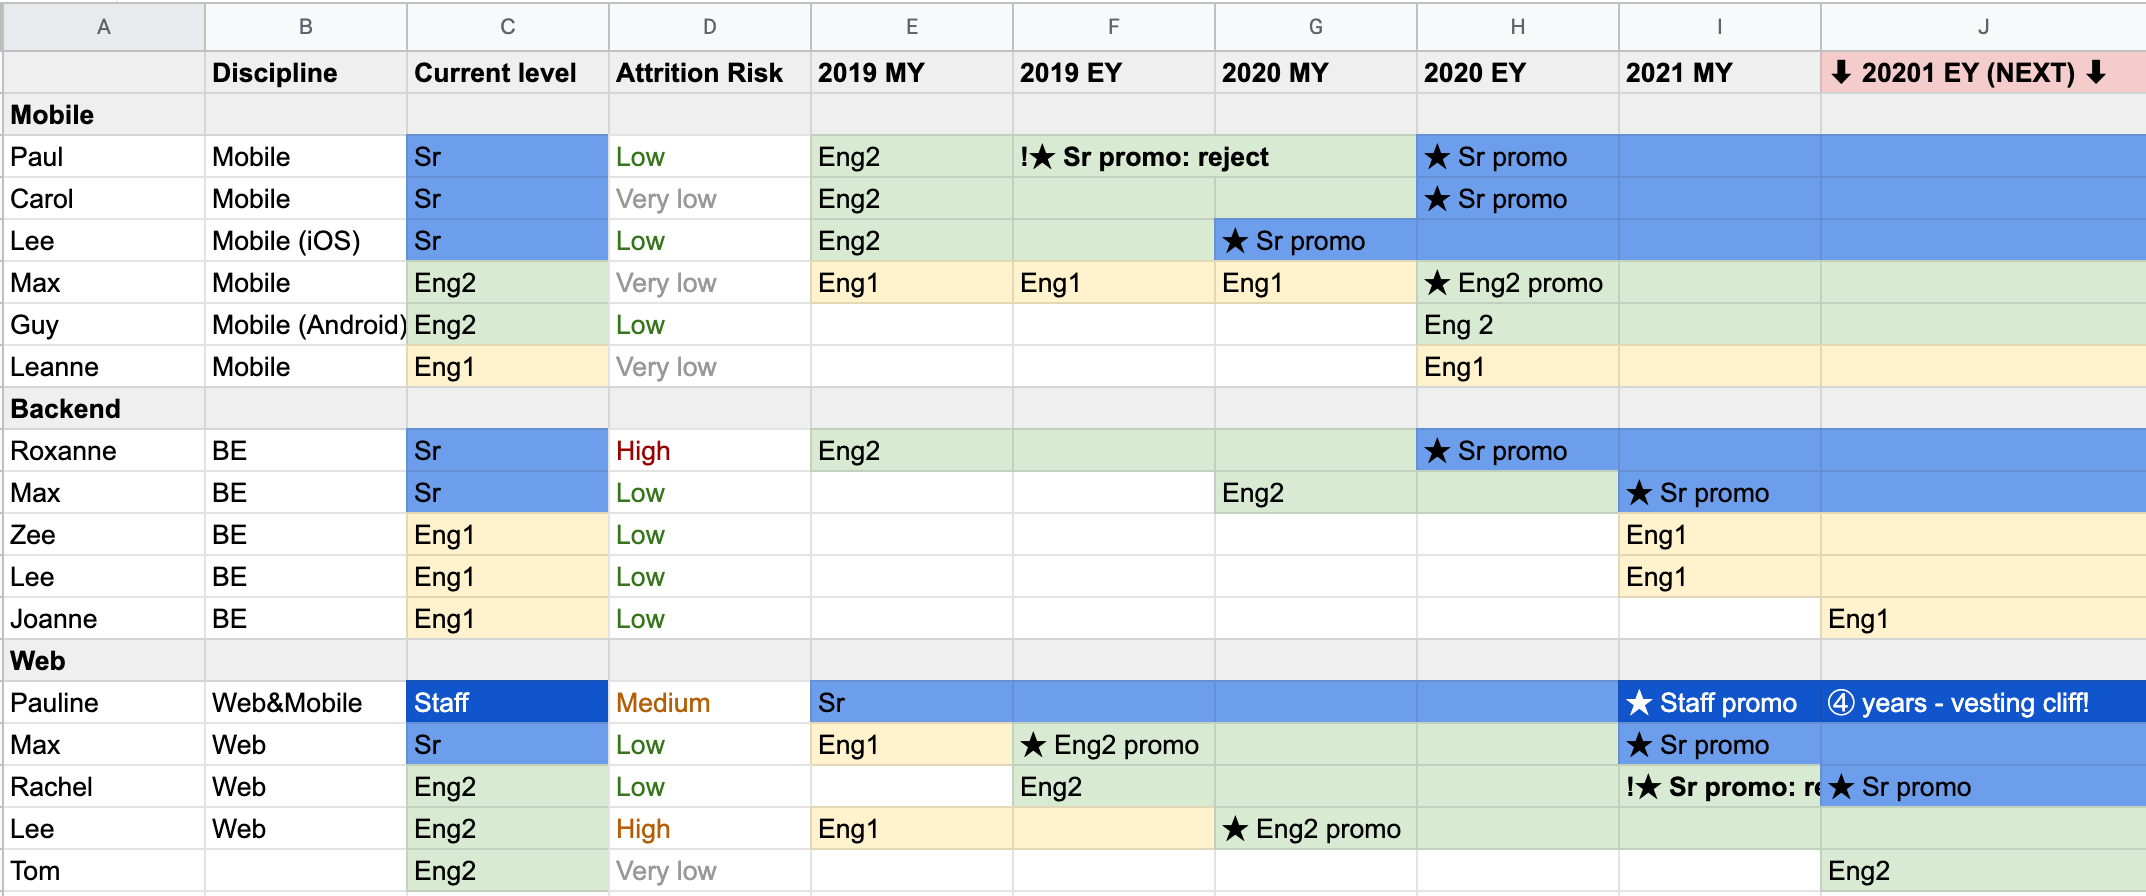
Task: Click the star on Roxanne's 2020 EY Sr promo
Action: tap(1440, 450)
